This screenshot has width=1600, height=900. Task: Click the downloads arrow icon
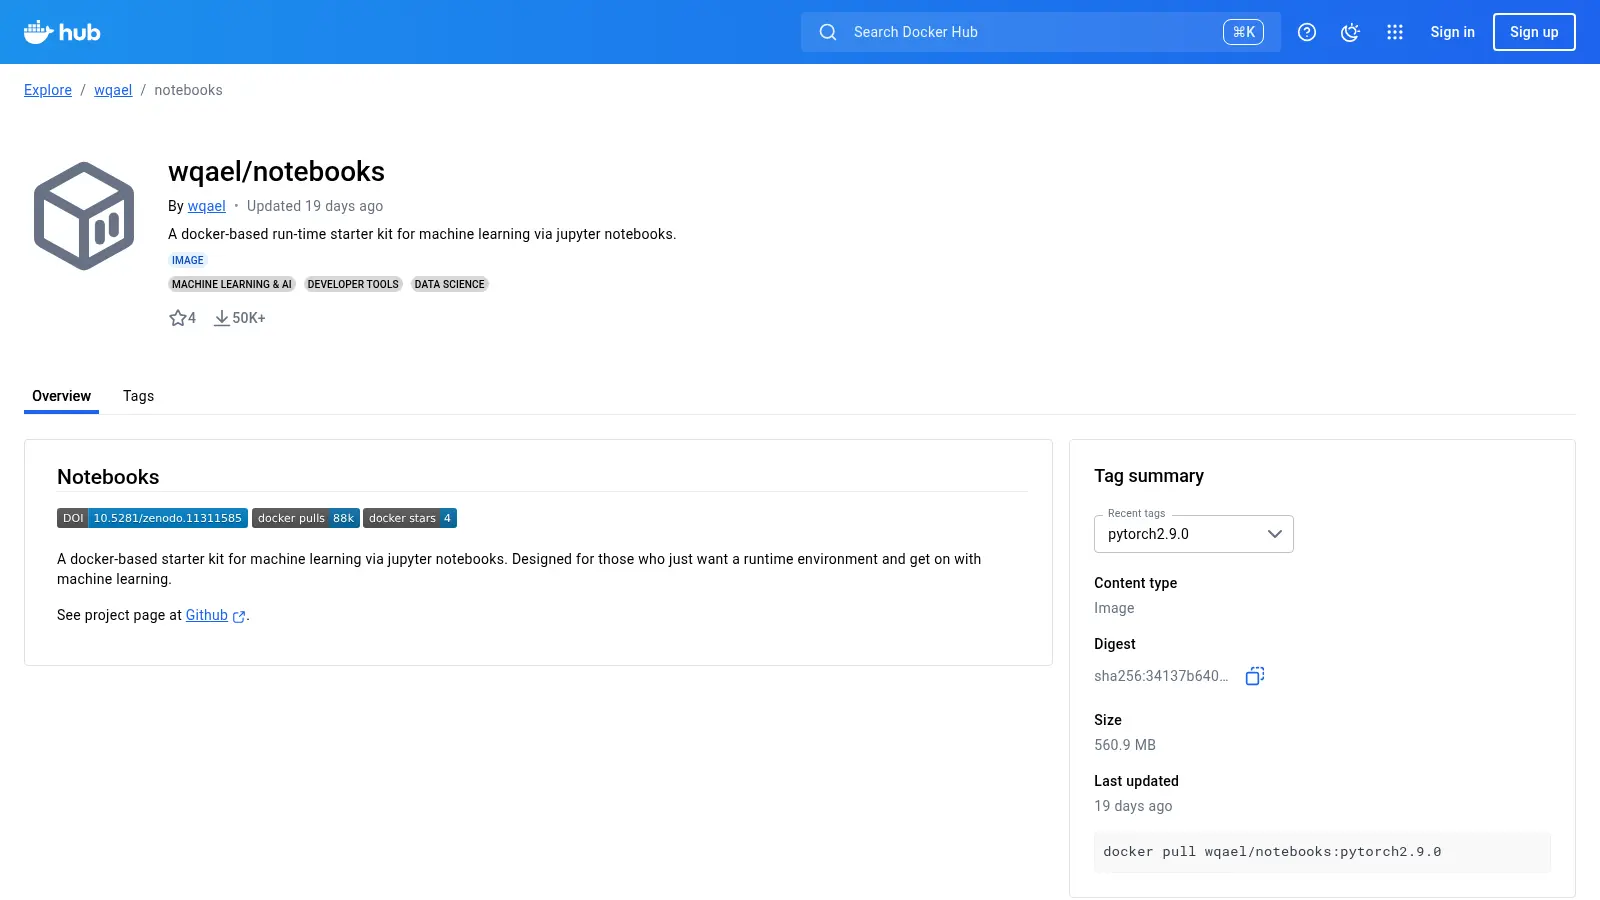pyautogui.click(x=222, y=318)
